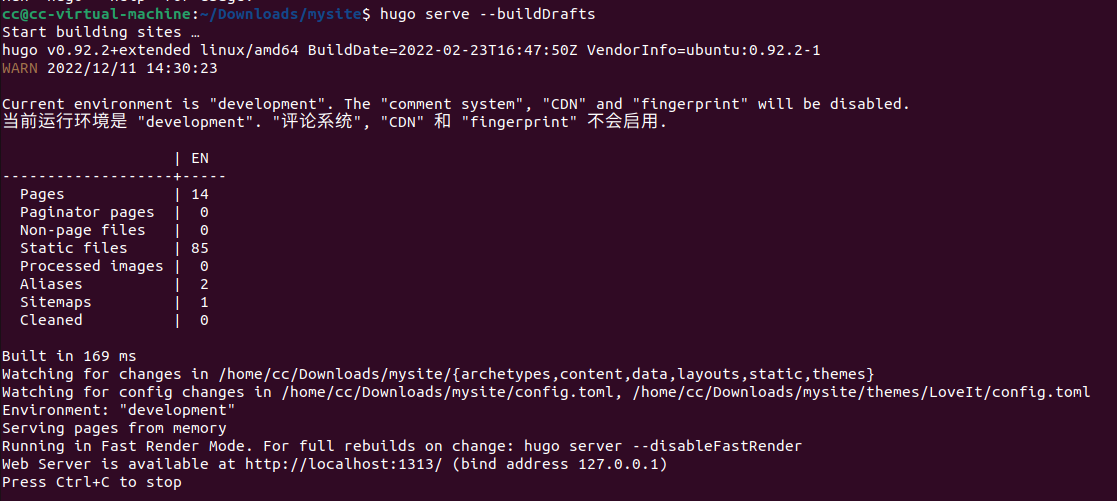Click the Chinese environment notice line
1117x501 pixels.
click(335, 122)
